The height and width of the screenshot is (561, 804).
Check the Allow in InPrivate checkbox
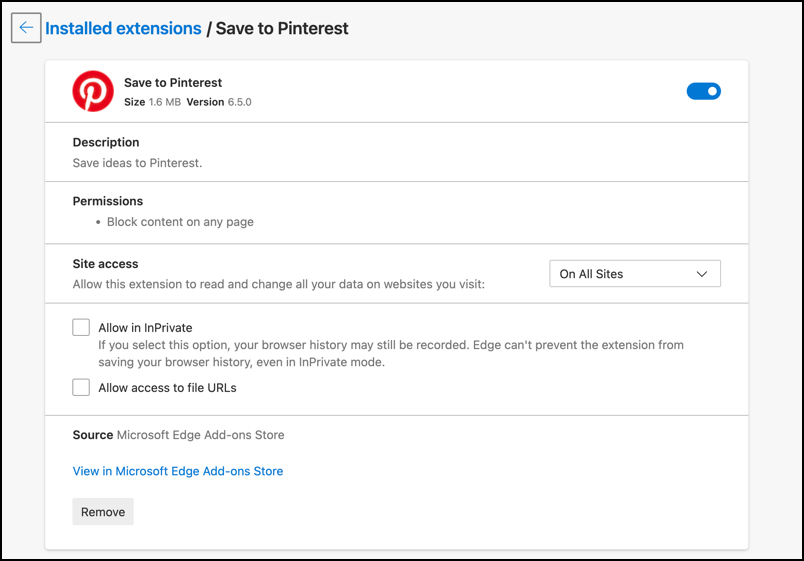click(81, 327)
